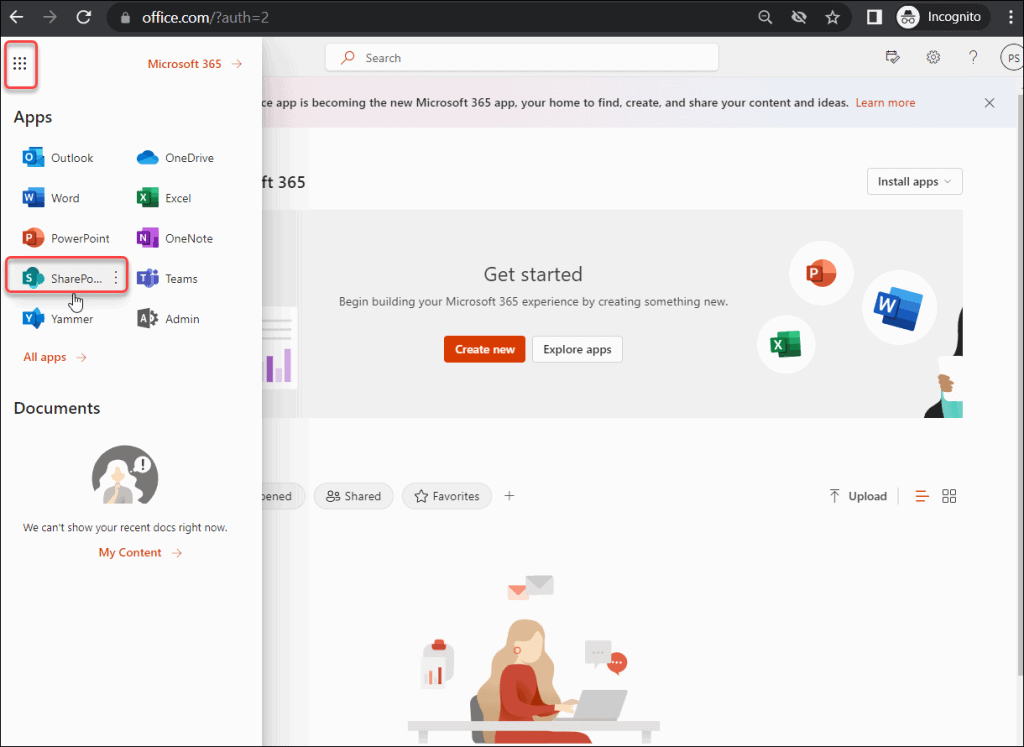The height and width of the screenshot is (747, 1024).
Task: Open SharePoint from the Apps list
Action: click(x=62, y=279)
